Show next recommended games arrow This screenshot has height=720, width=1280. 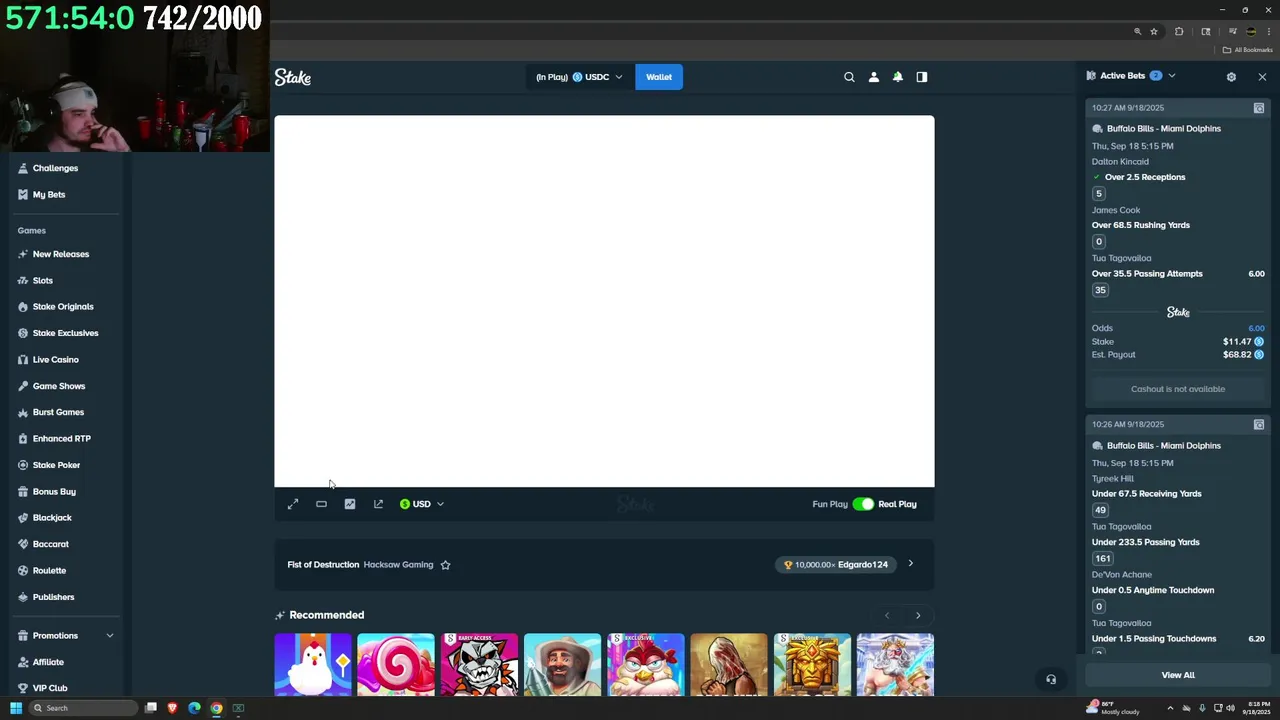(918, 616)
